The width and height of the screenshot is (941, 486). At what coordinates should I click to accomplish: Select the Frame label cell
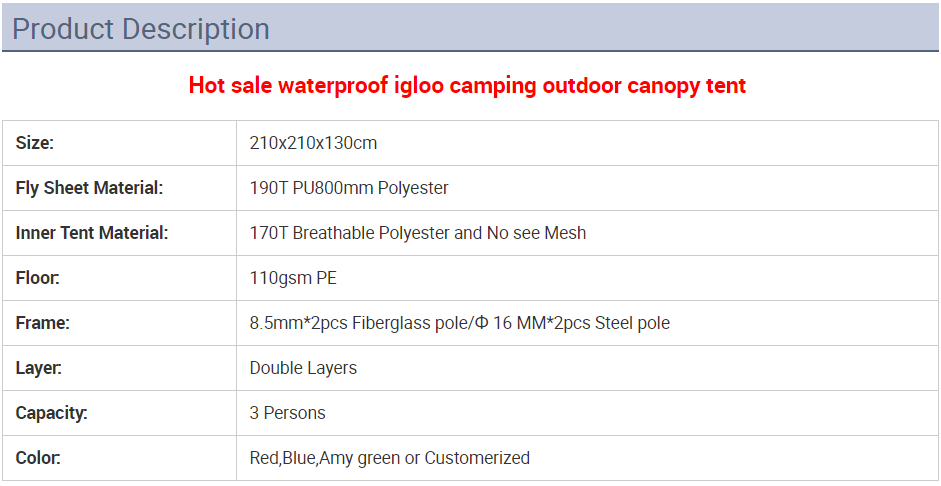[x=42, y=323]
